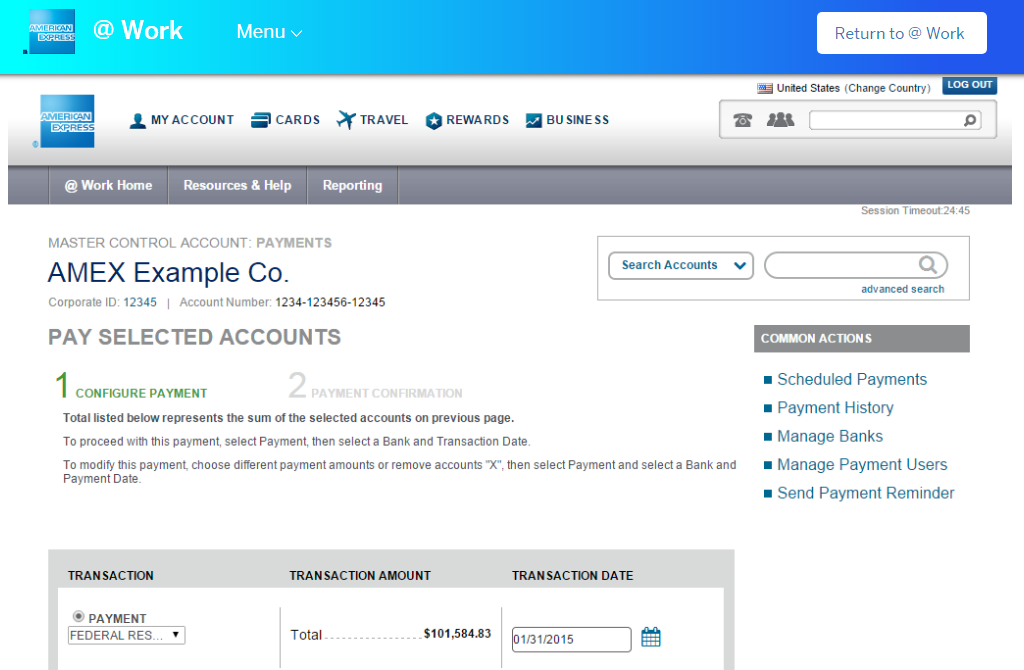The image size is (1024, 670).
Task: Click the American Express logo beside My Account
Action: click(67, 121)
